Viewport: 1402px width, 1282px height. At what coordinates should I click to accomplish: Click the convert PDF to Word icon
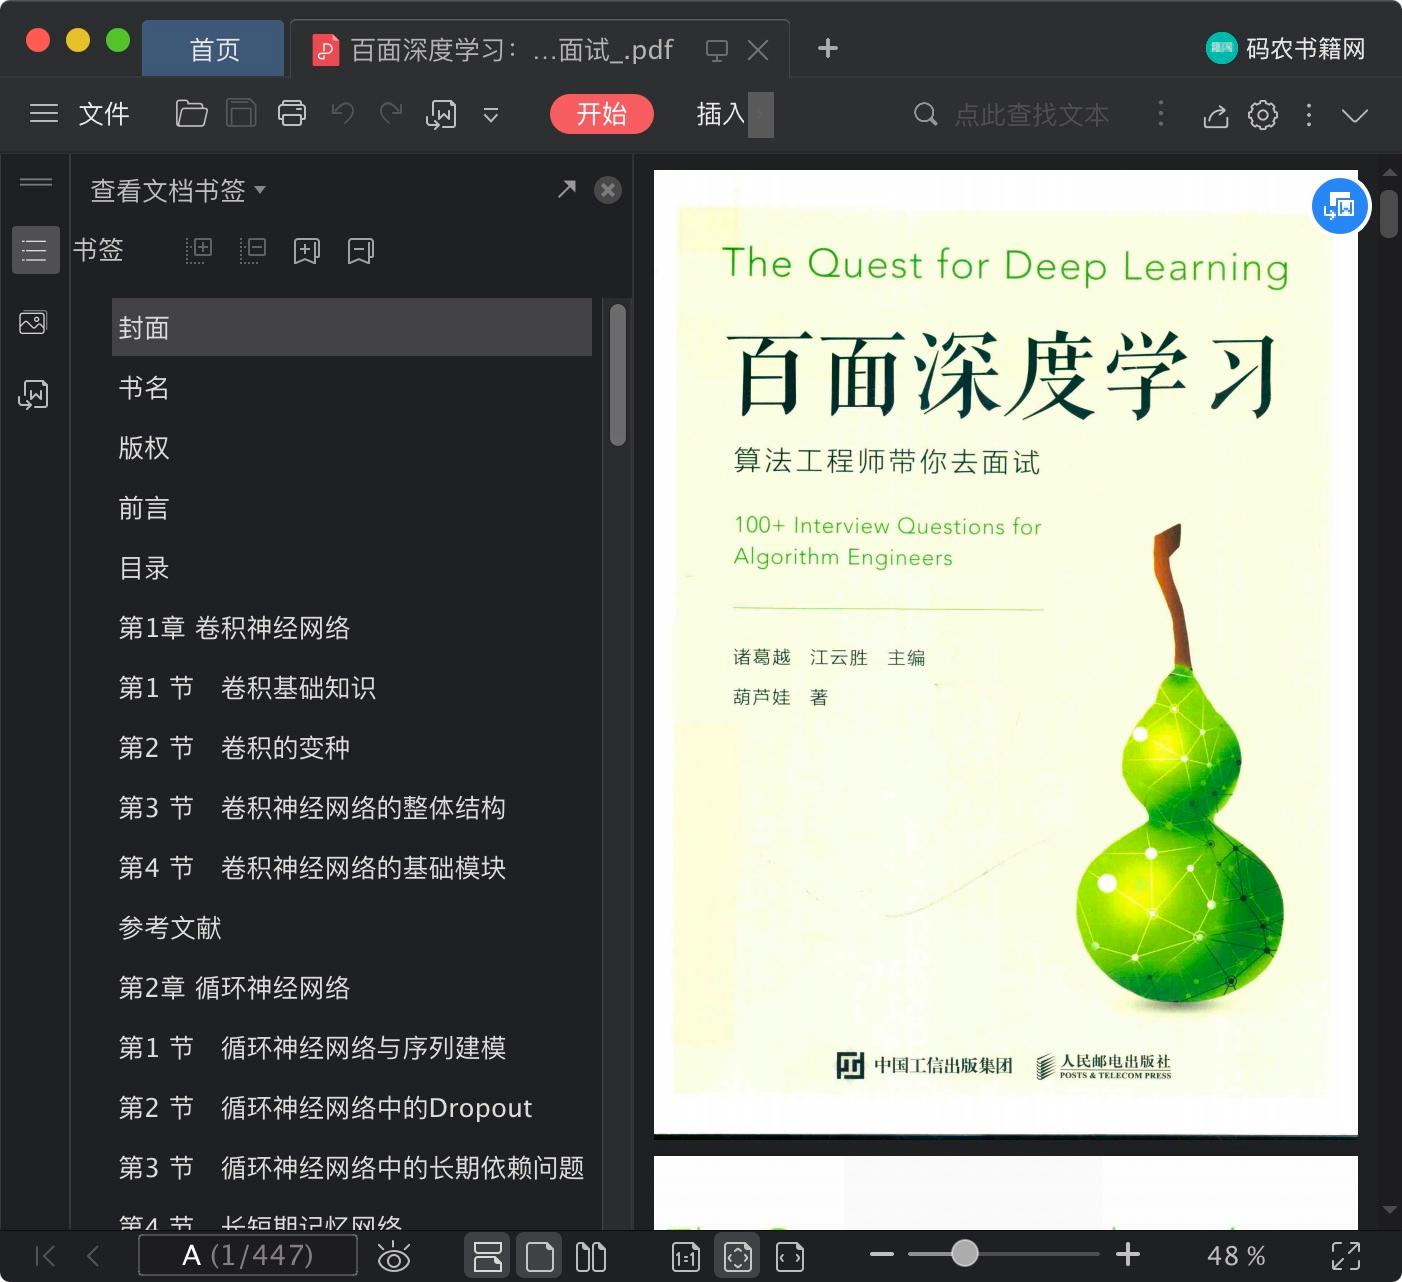click(x=441, y=115)
